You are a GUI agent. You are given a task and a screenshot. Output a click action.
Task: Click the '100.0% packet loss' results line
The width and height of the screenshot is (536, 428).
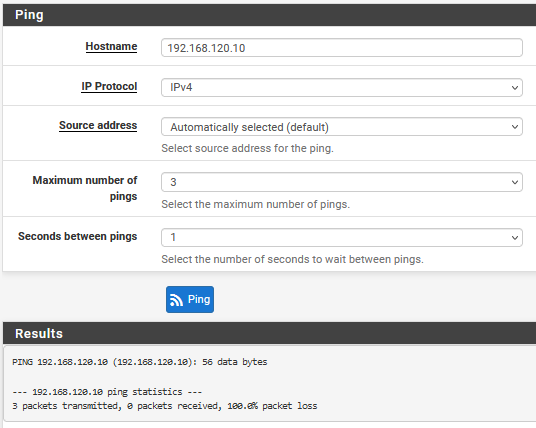(164, 406)
